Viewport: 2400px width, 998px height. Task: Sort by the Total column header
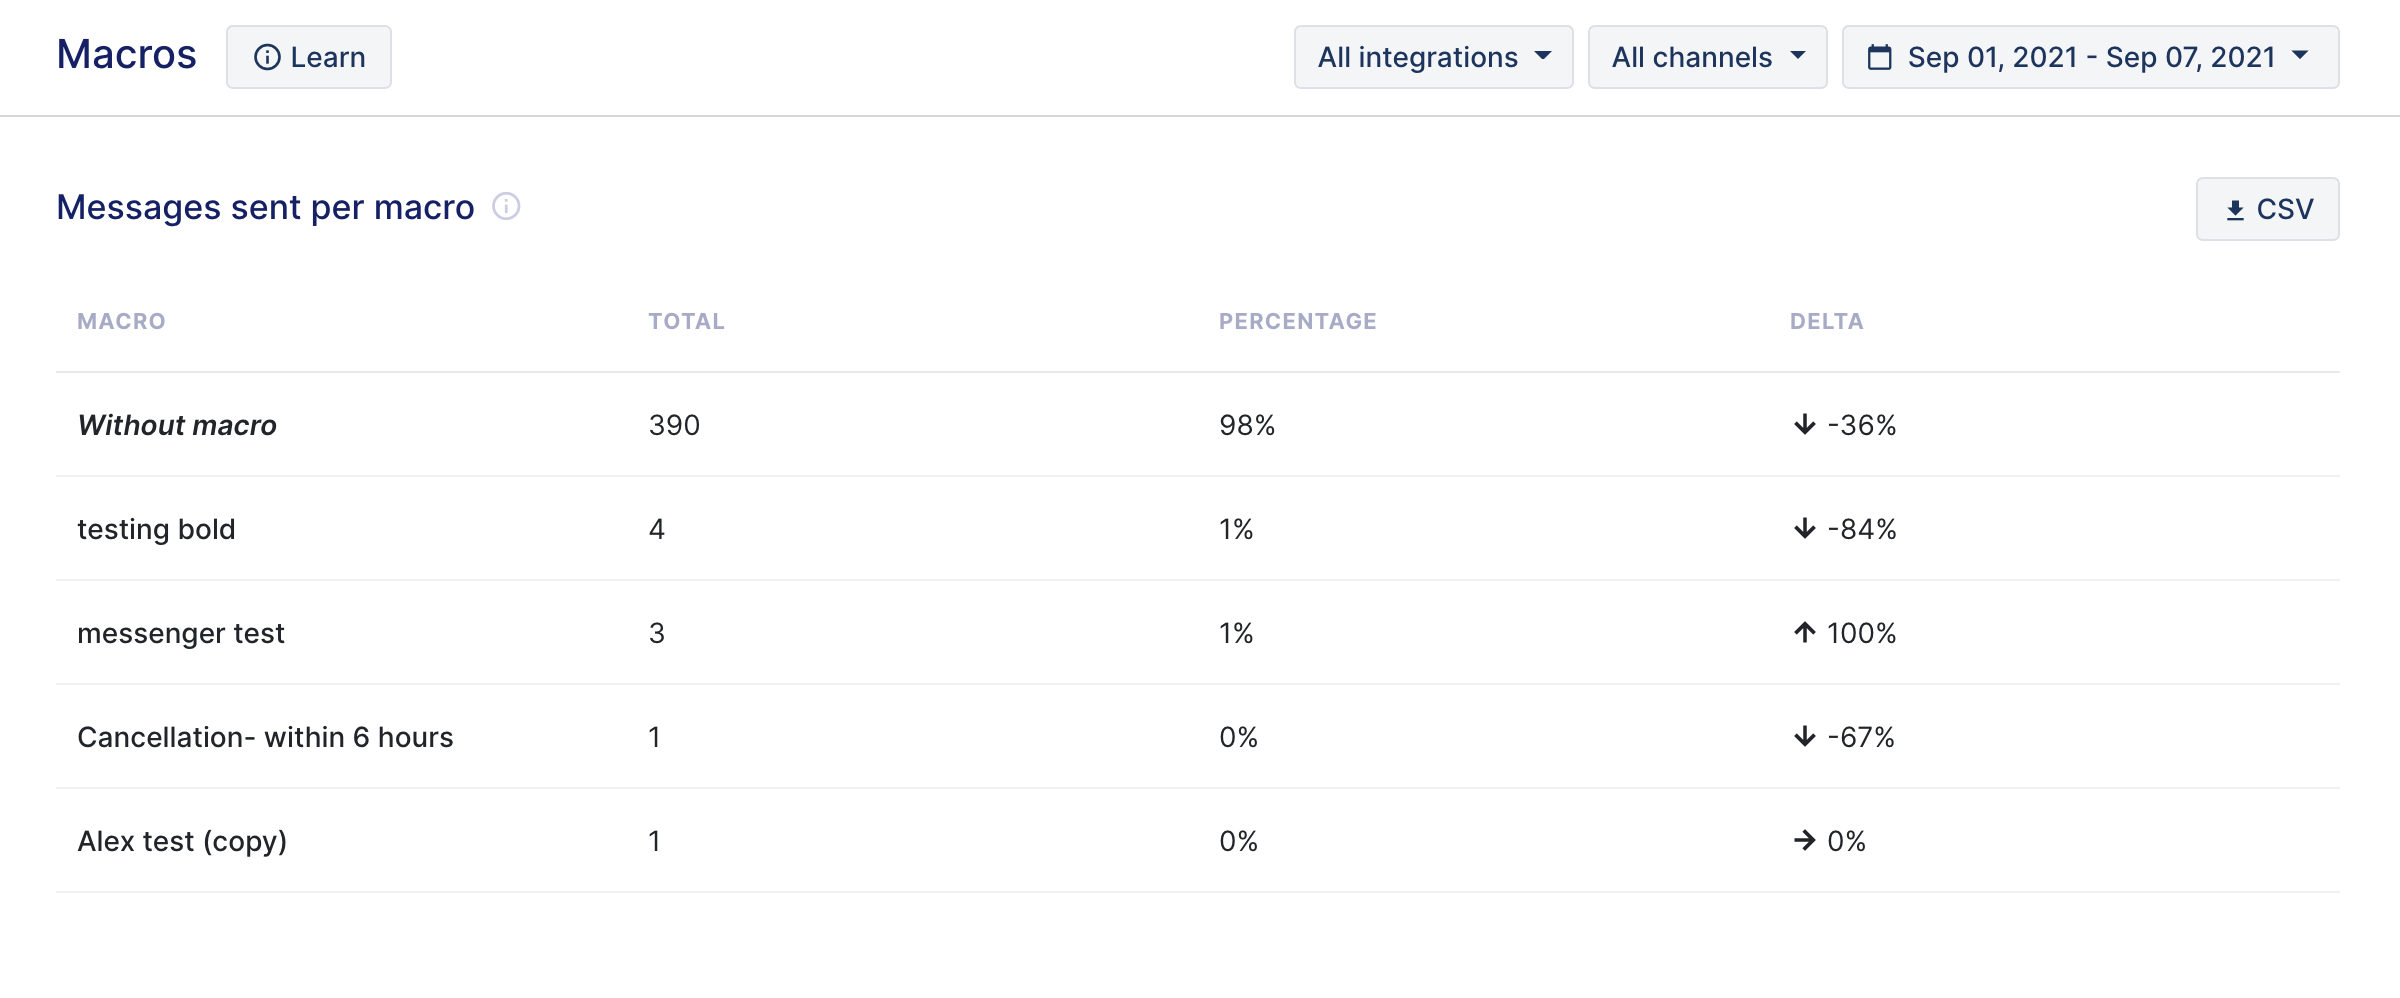pyautogui.click(x=686, y=322)
